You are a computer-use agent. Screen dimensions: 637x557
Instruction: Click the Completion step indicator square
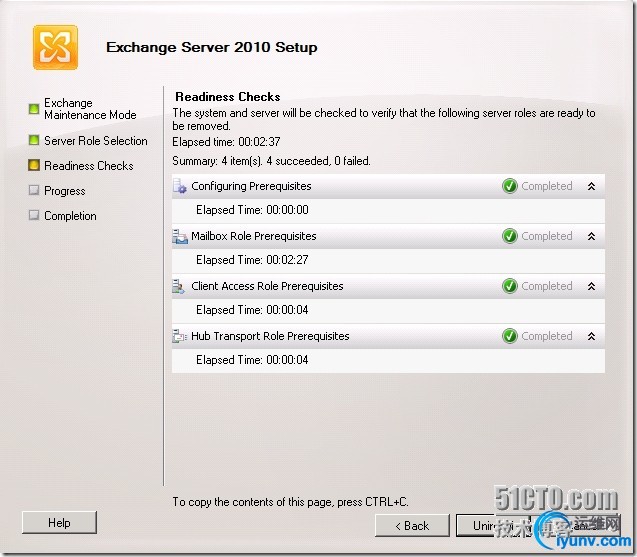pyautogui.click(x=34, y=215)
